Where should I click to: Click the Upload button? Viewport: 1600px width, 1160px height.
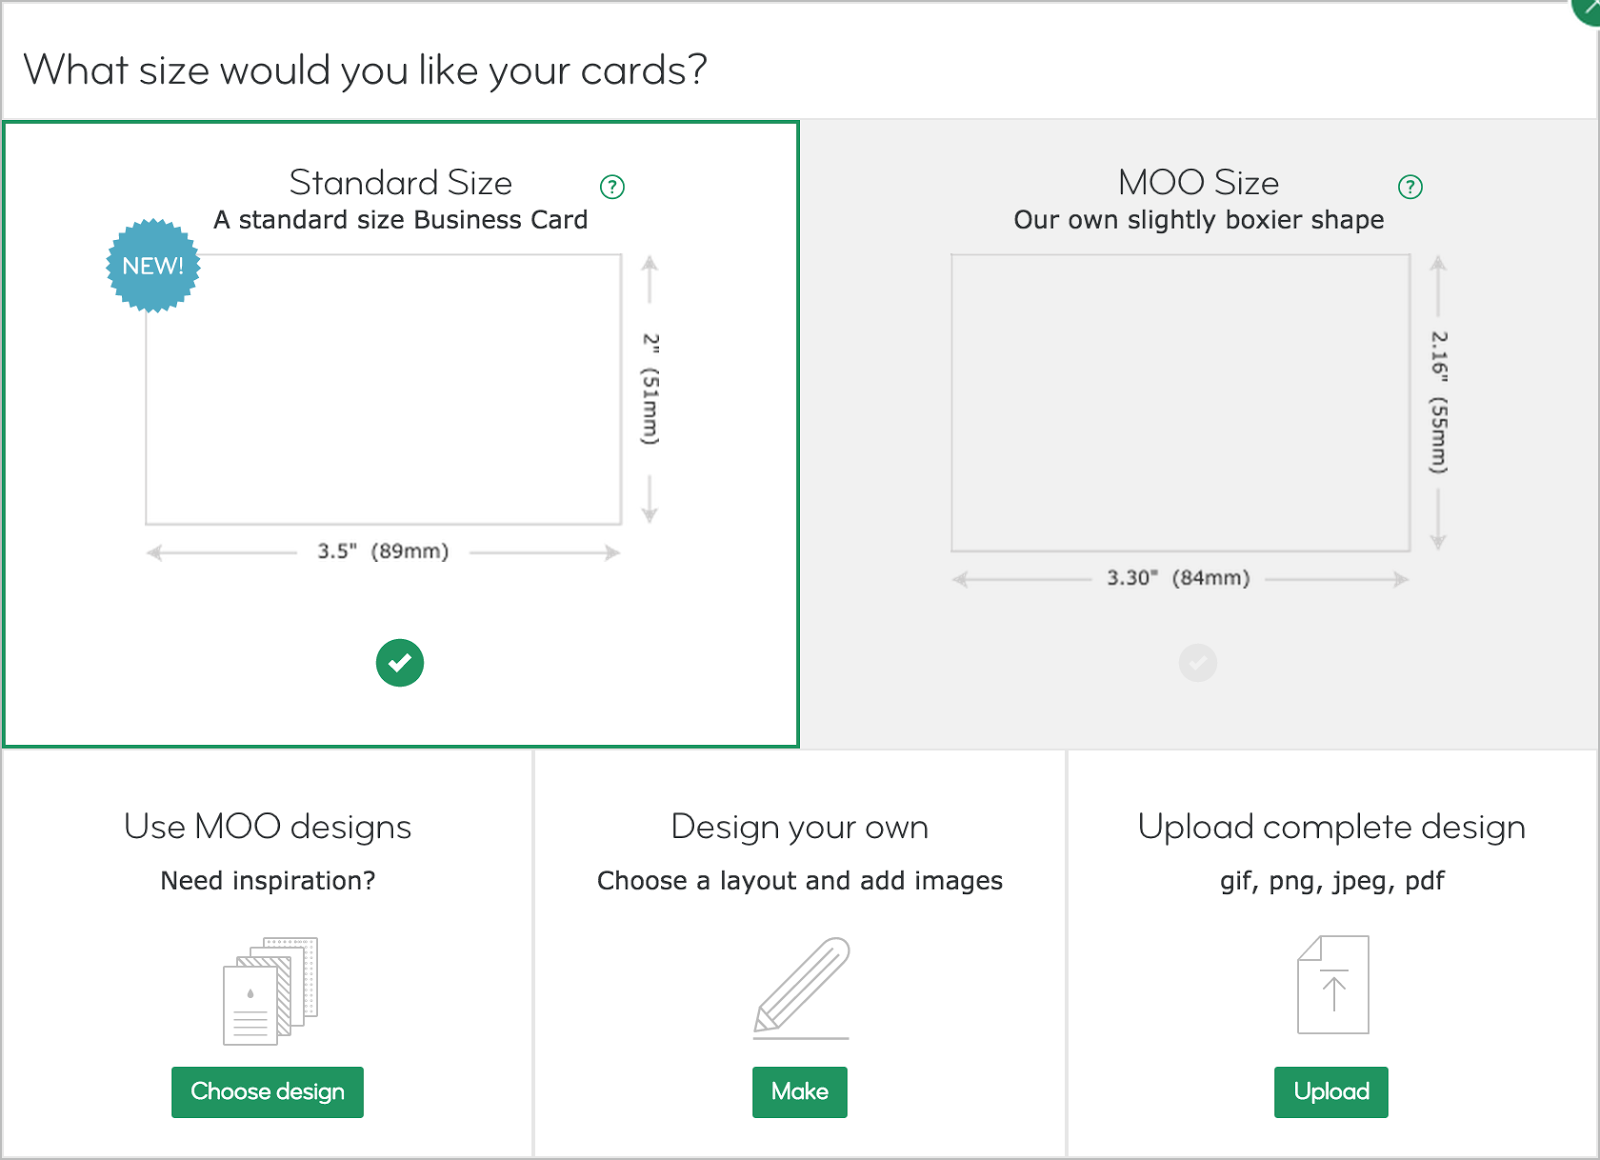pyautogui.click(x=1331, y=1092)
